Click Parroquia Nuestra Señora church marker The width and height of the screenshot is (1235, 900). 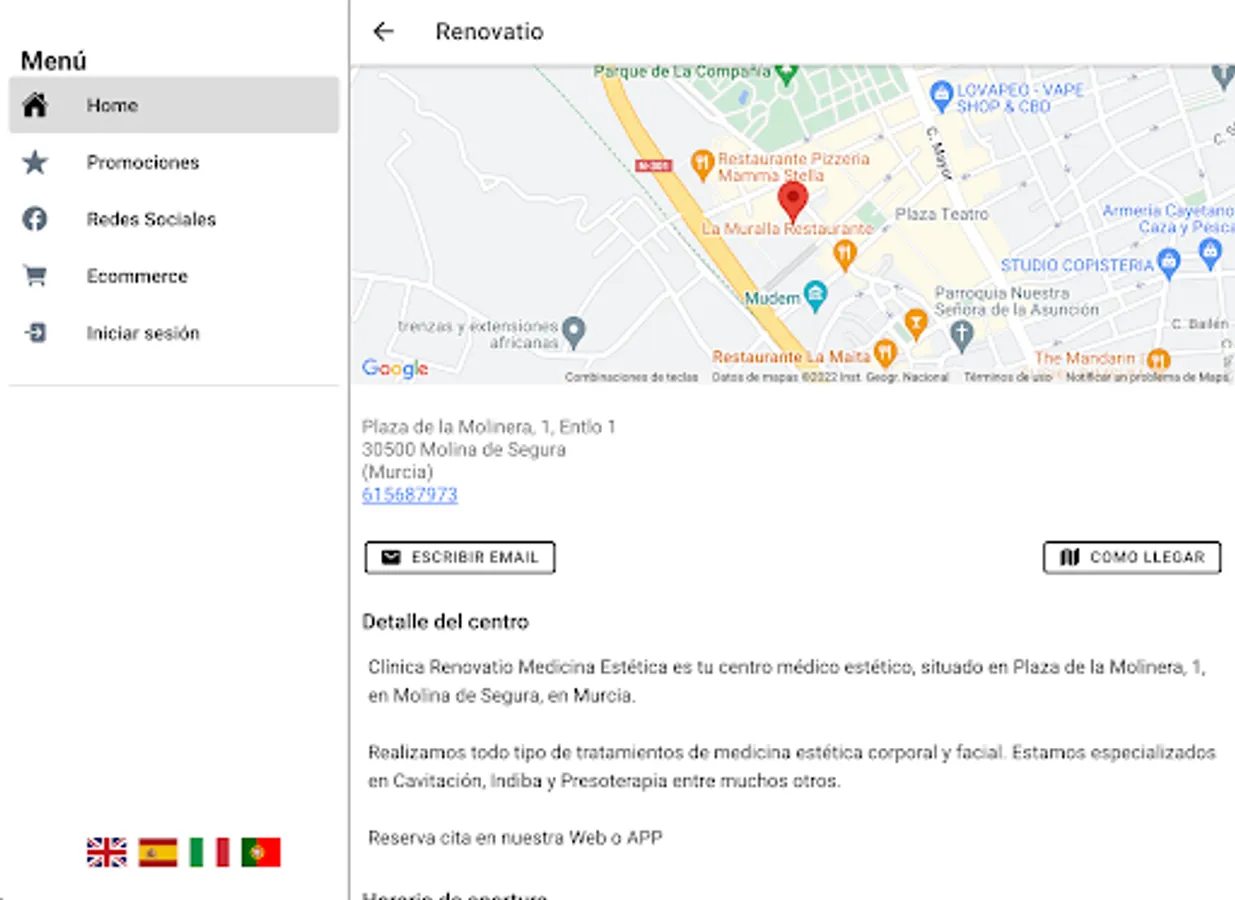[962, 335]
